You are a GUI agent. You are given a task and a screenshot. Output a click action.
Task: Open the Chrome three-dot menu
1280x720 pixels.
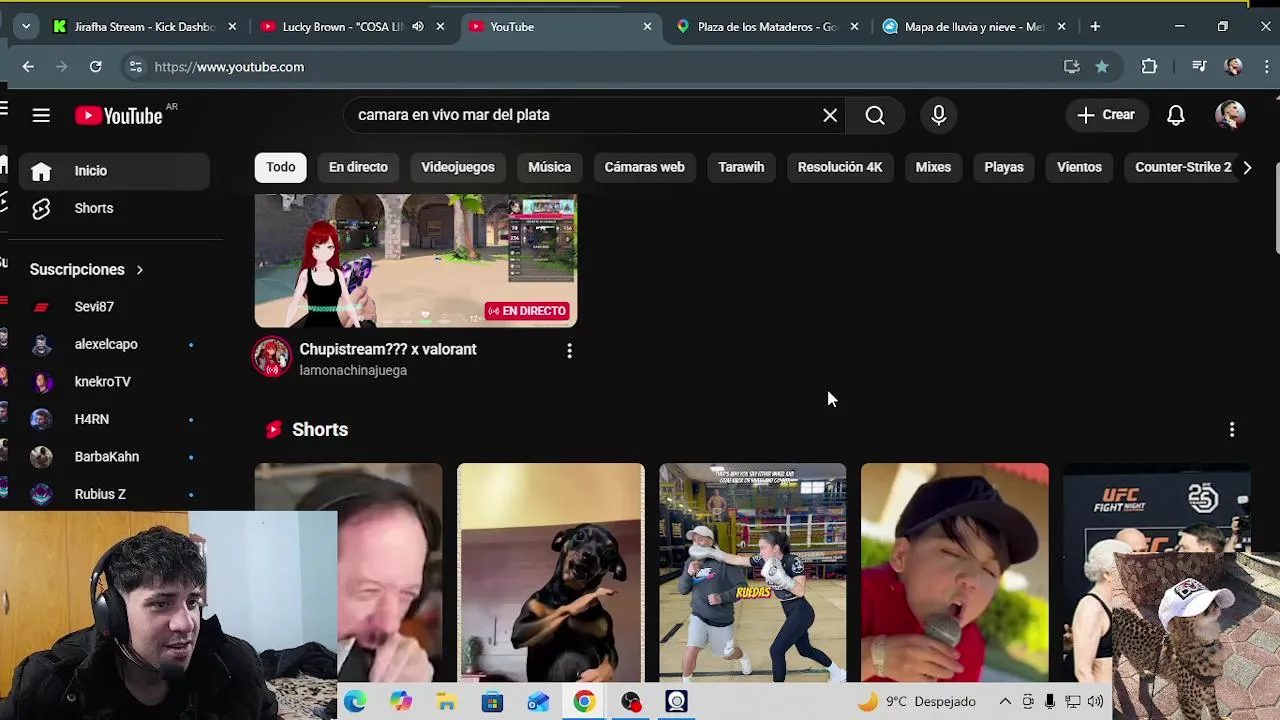(x=1267, y=67)
